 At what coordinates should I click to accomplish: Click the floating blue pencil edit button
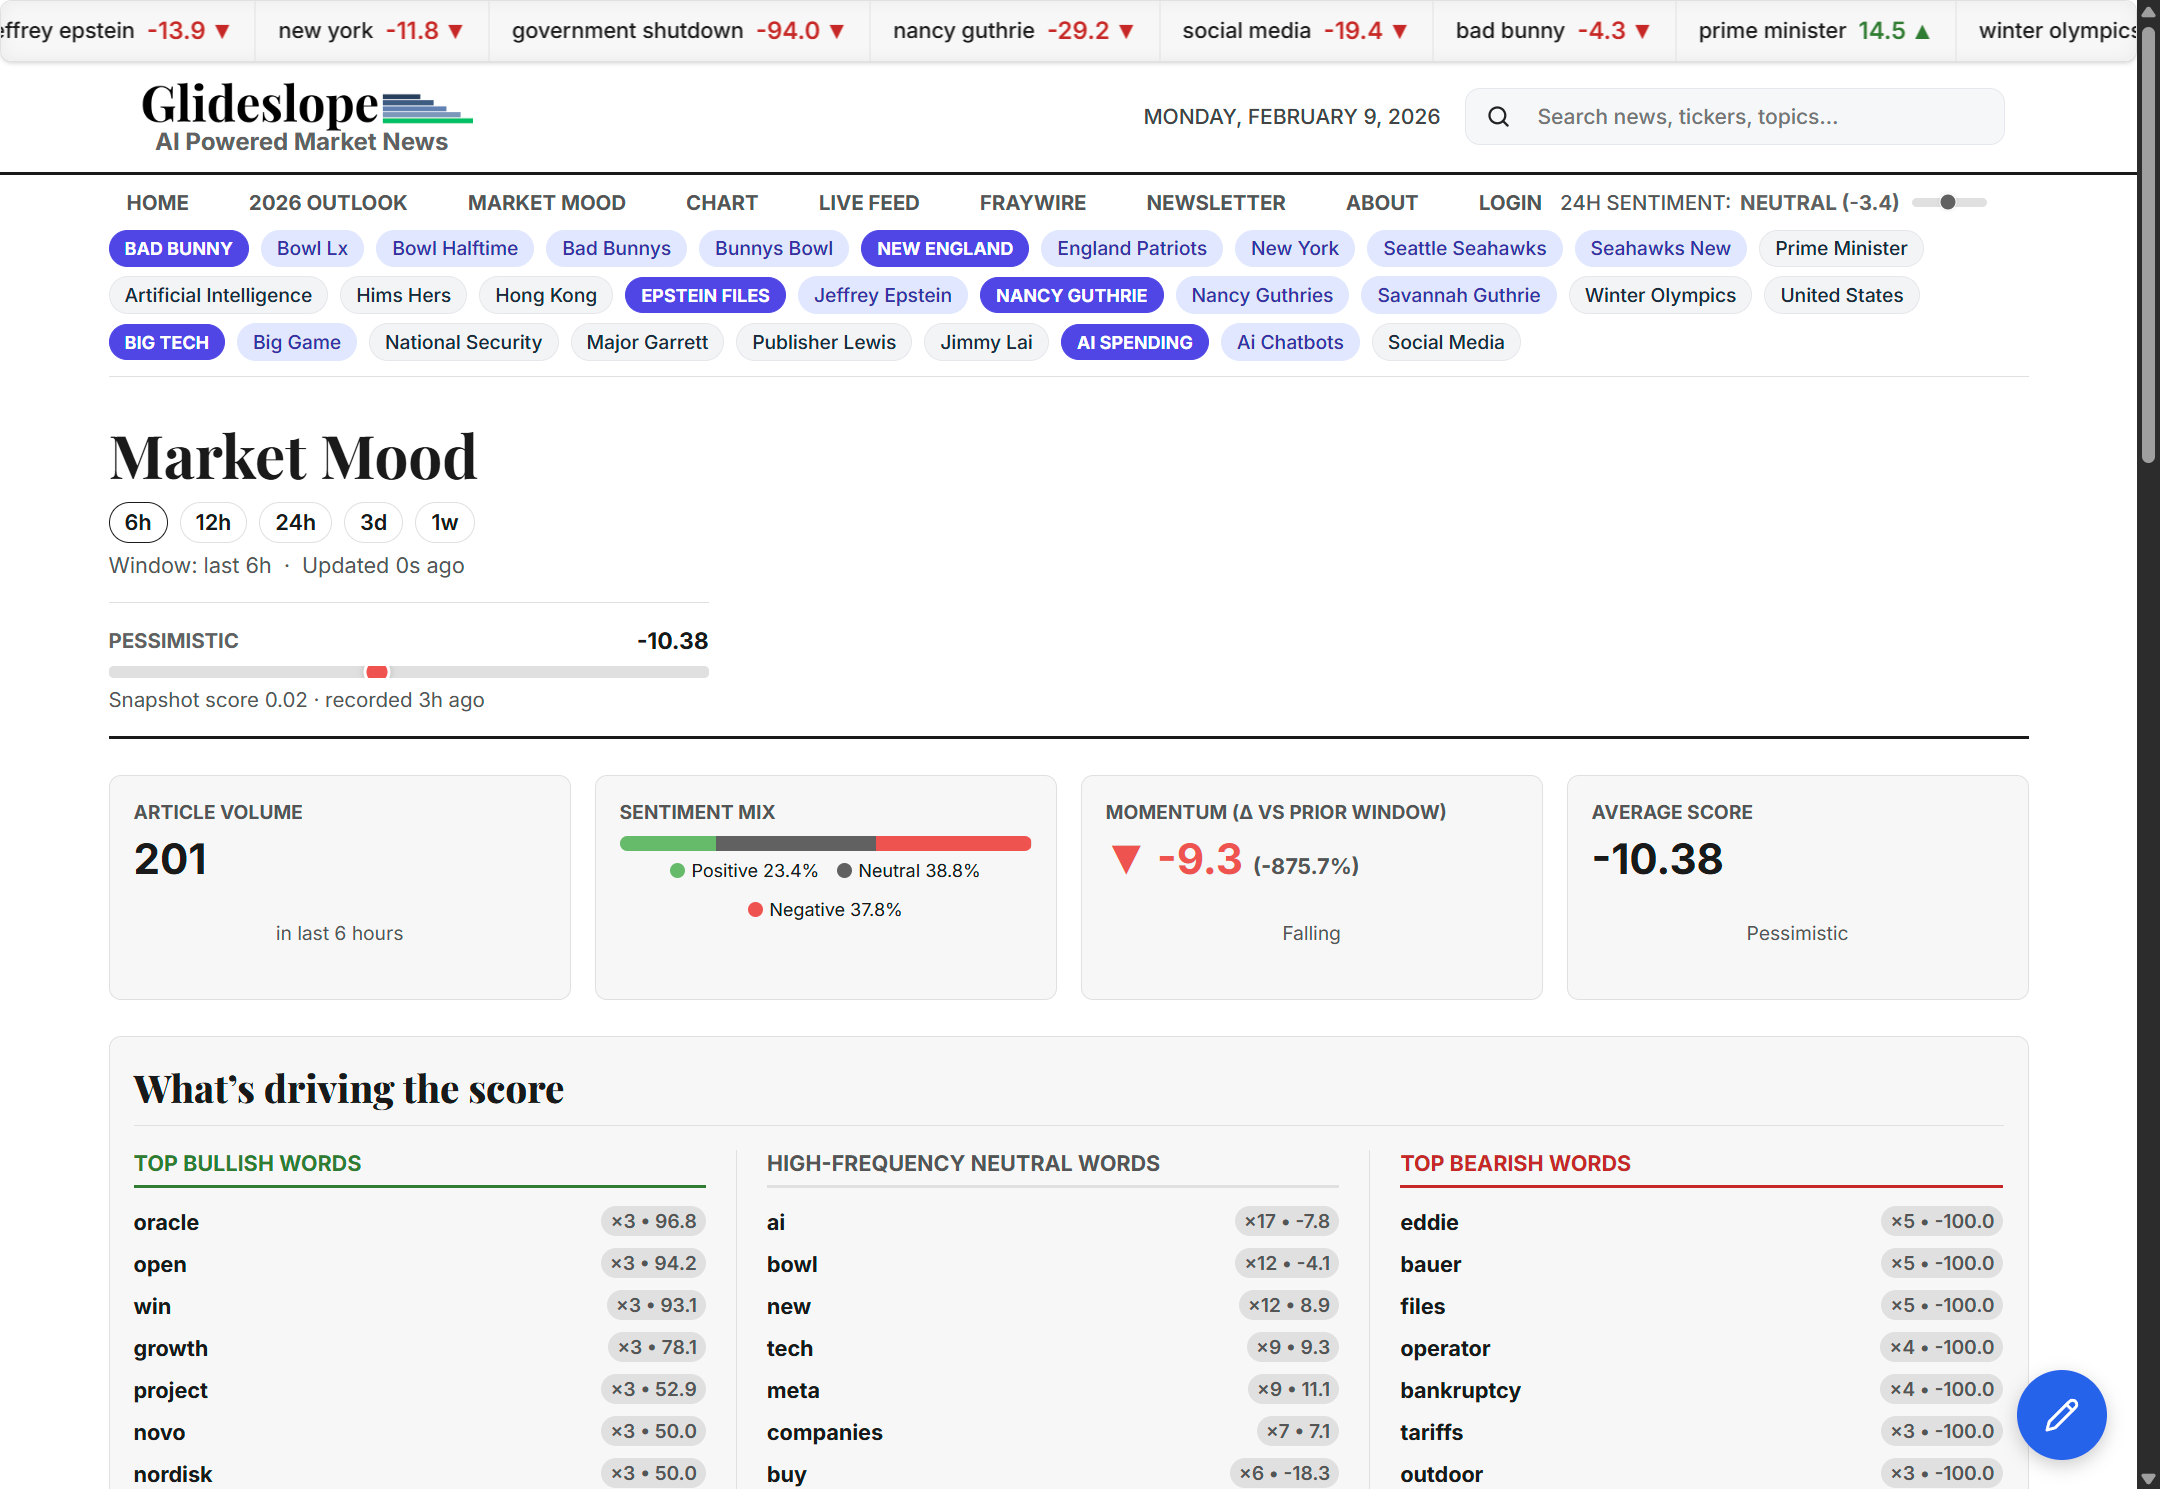2061,1414
